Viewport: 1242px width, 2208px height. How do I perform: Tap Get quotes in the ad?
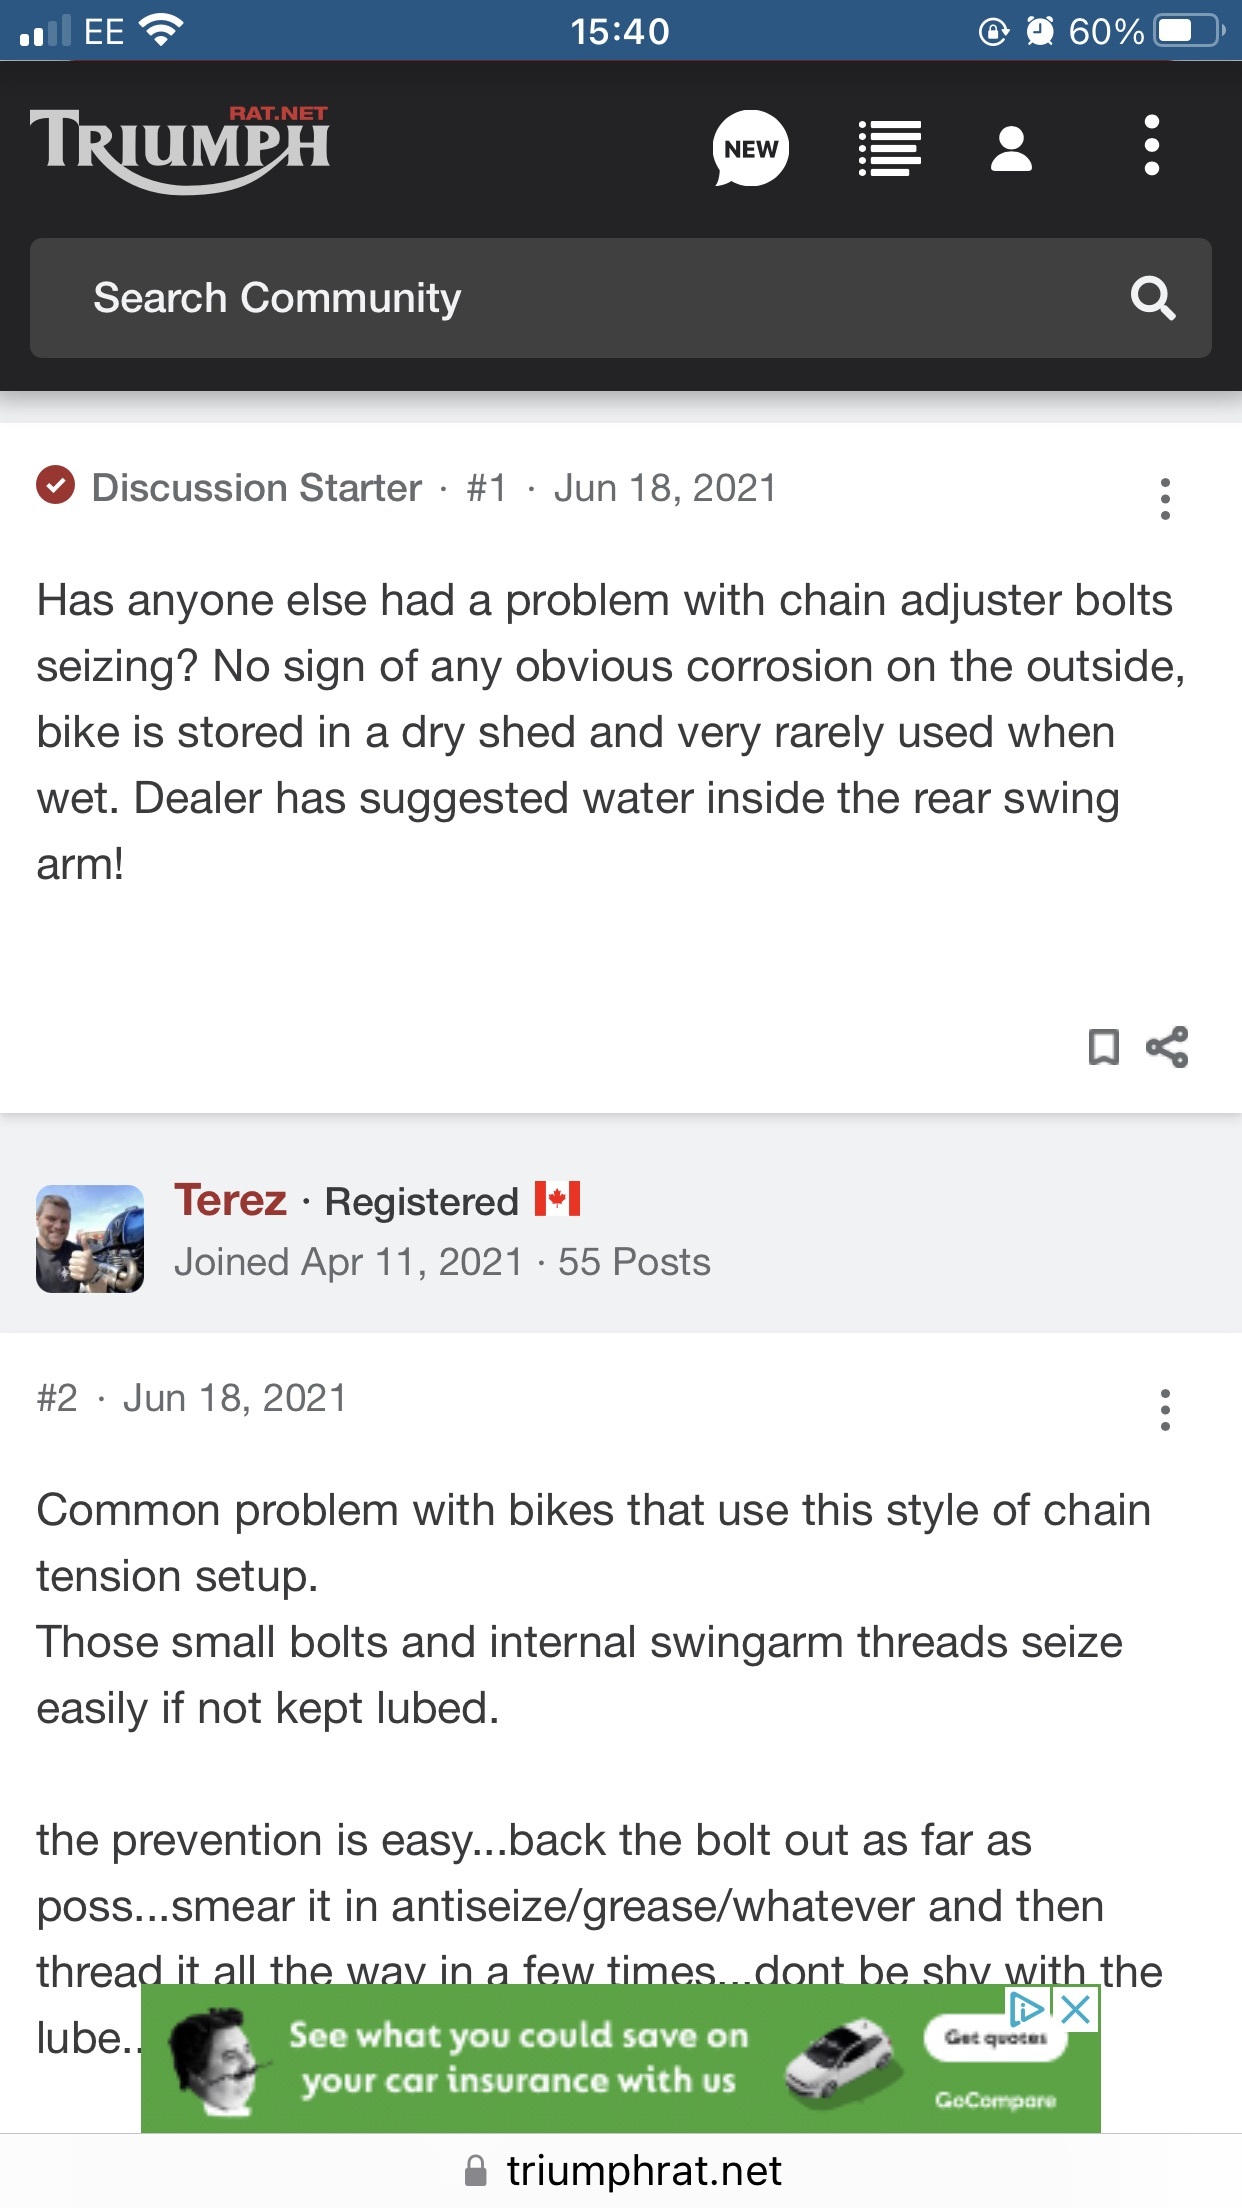[x=995, y=2037]
